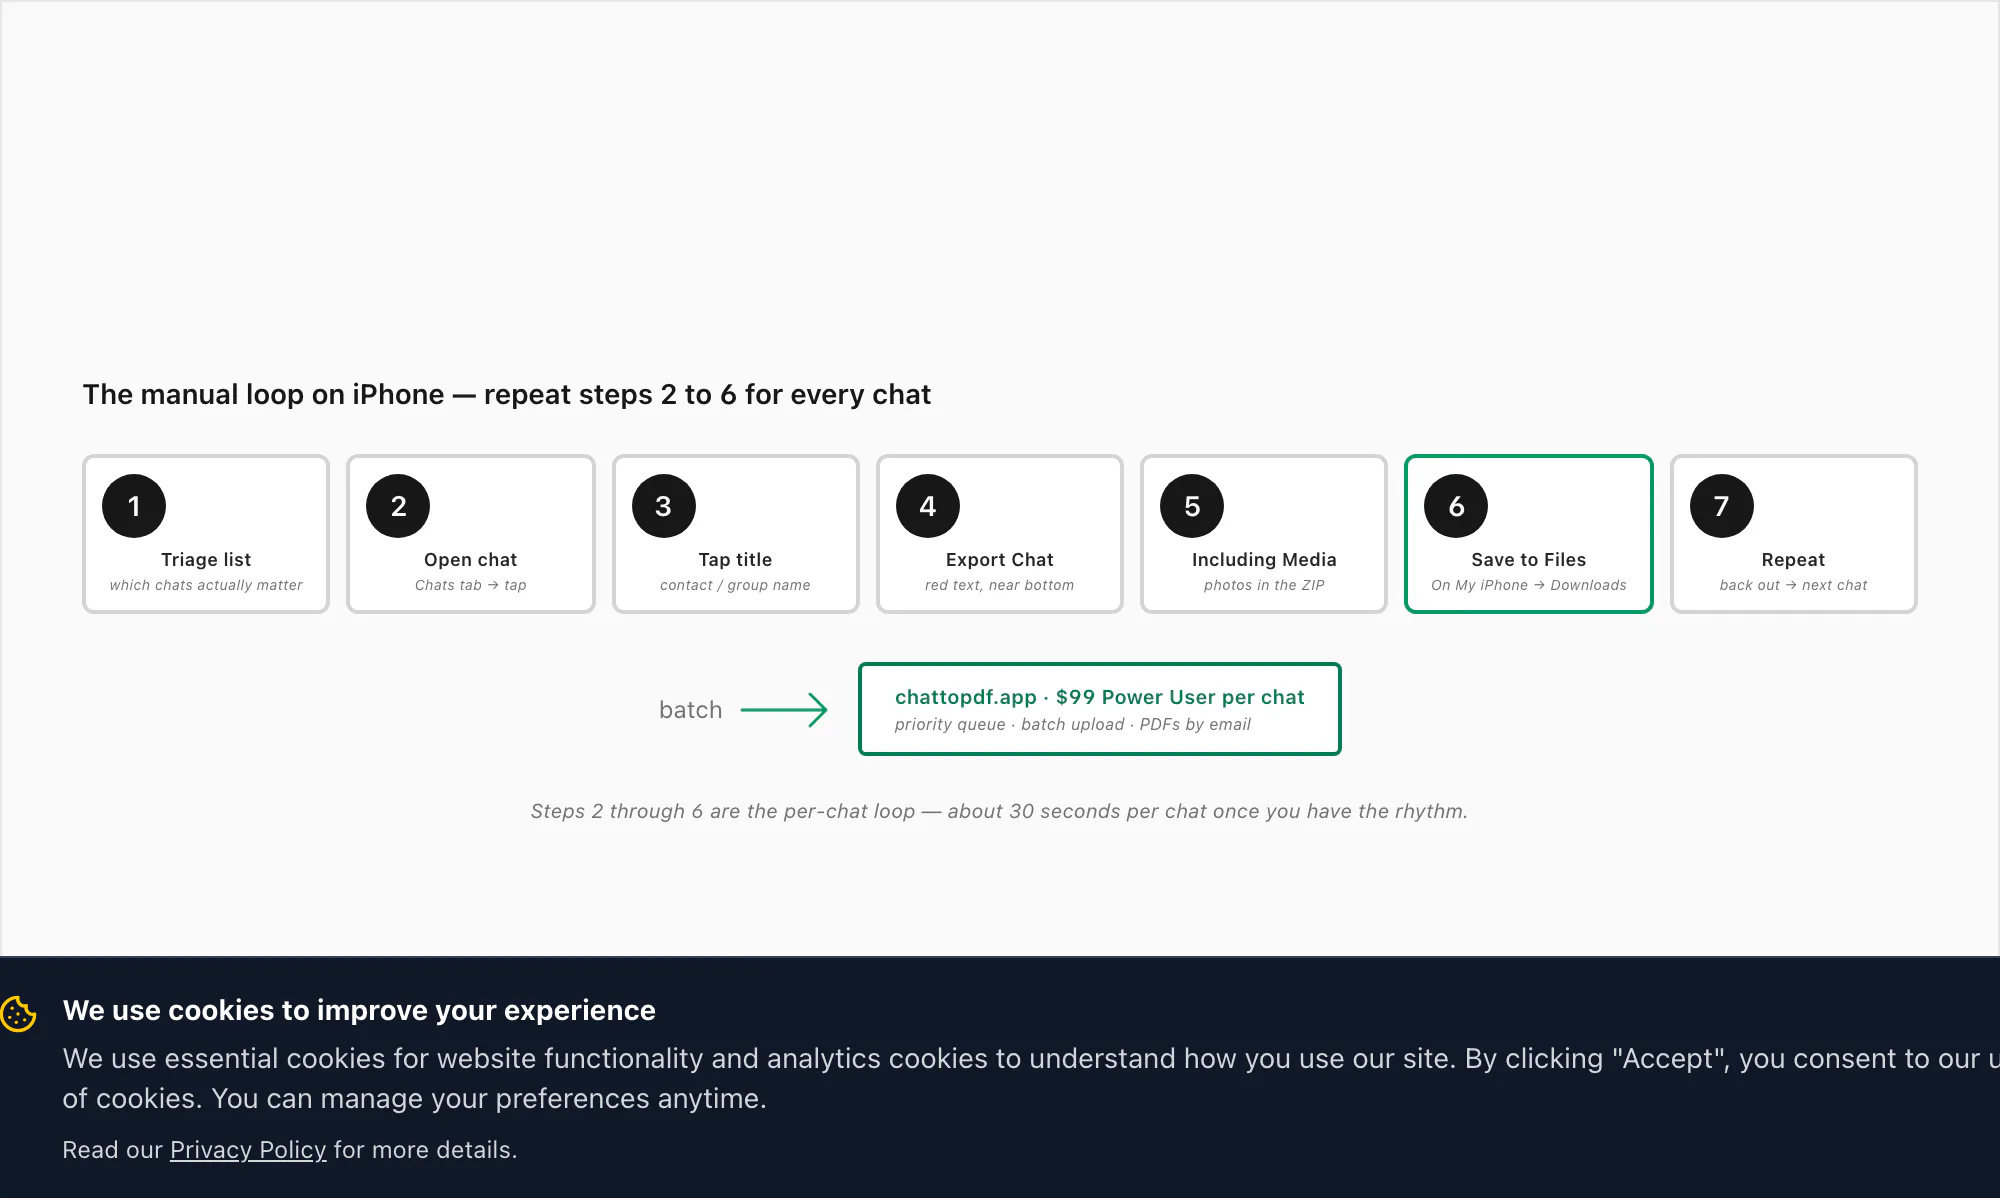
Task: Click the cookie icon in banner
Action: 18,1013
